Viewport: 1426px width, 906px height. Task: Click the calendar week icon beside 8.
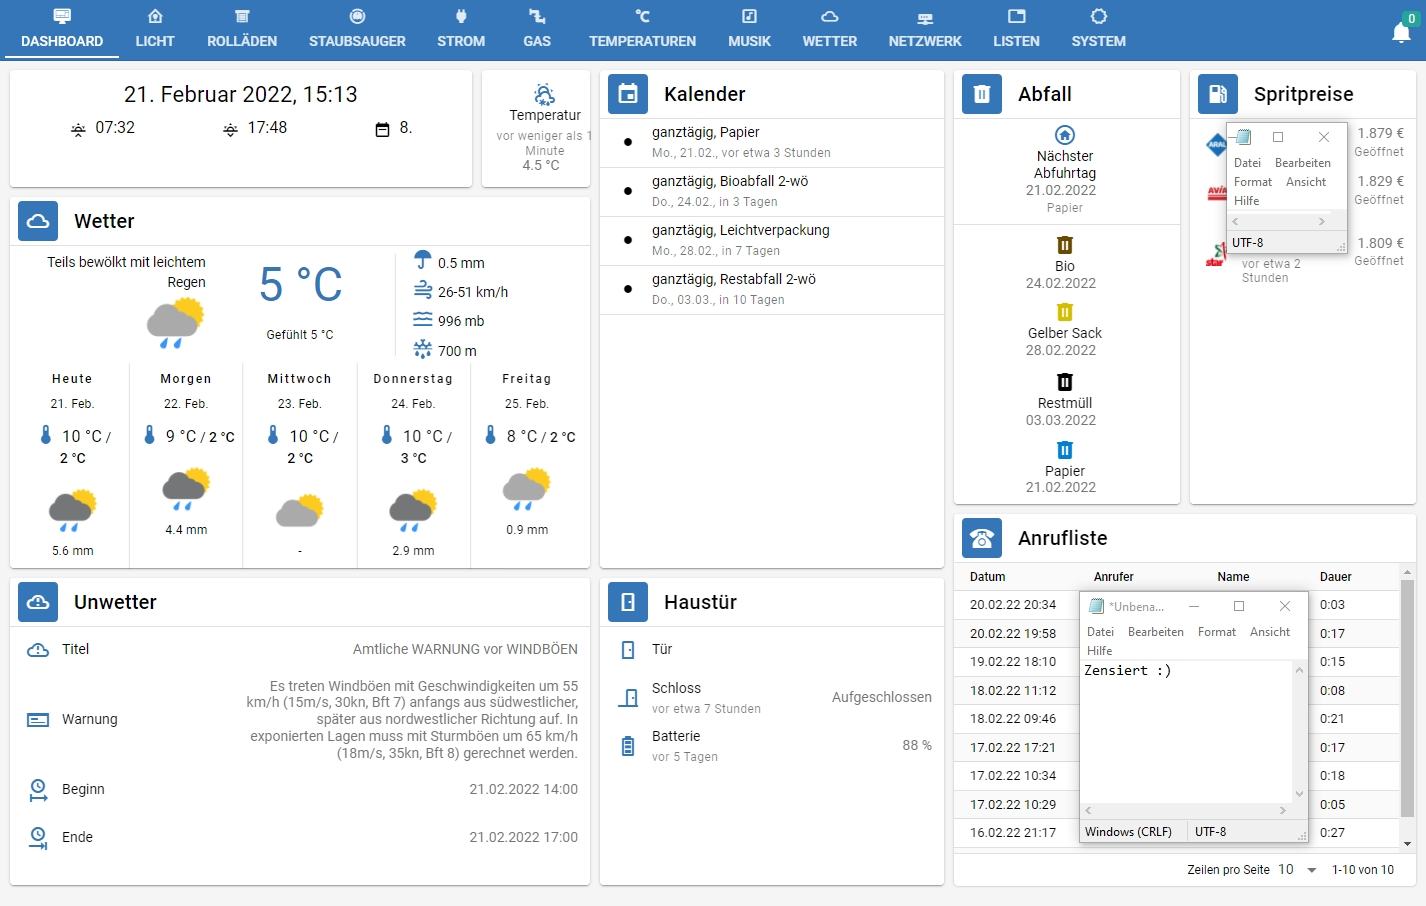[x=382, y=130]
